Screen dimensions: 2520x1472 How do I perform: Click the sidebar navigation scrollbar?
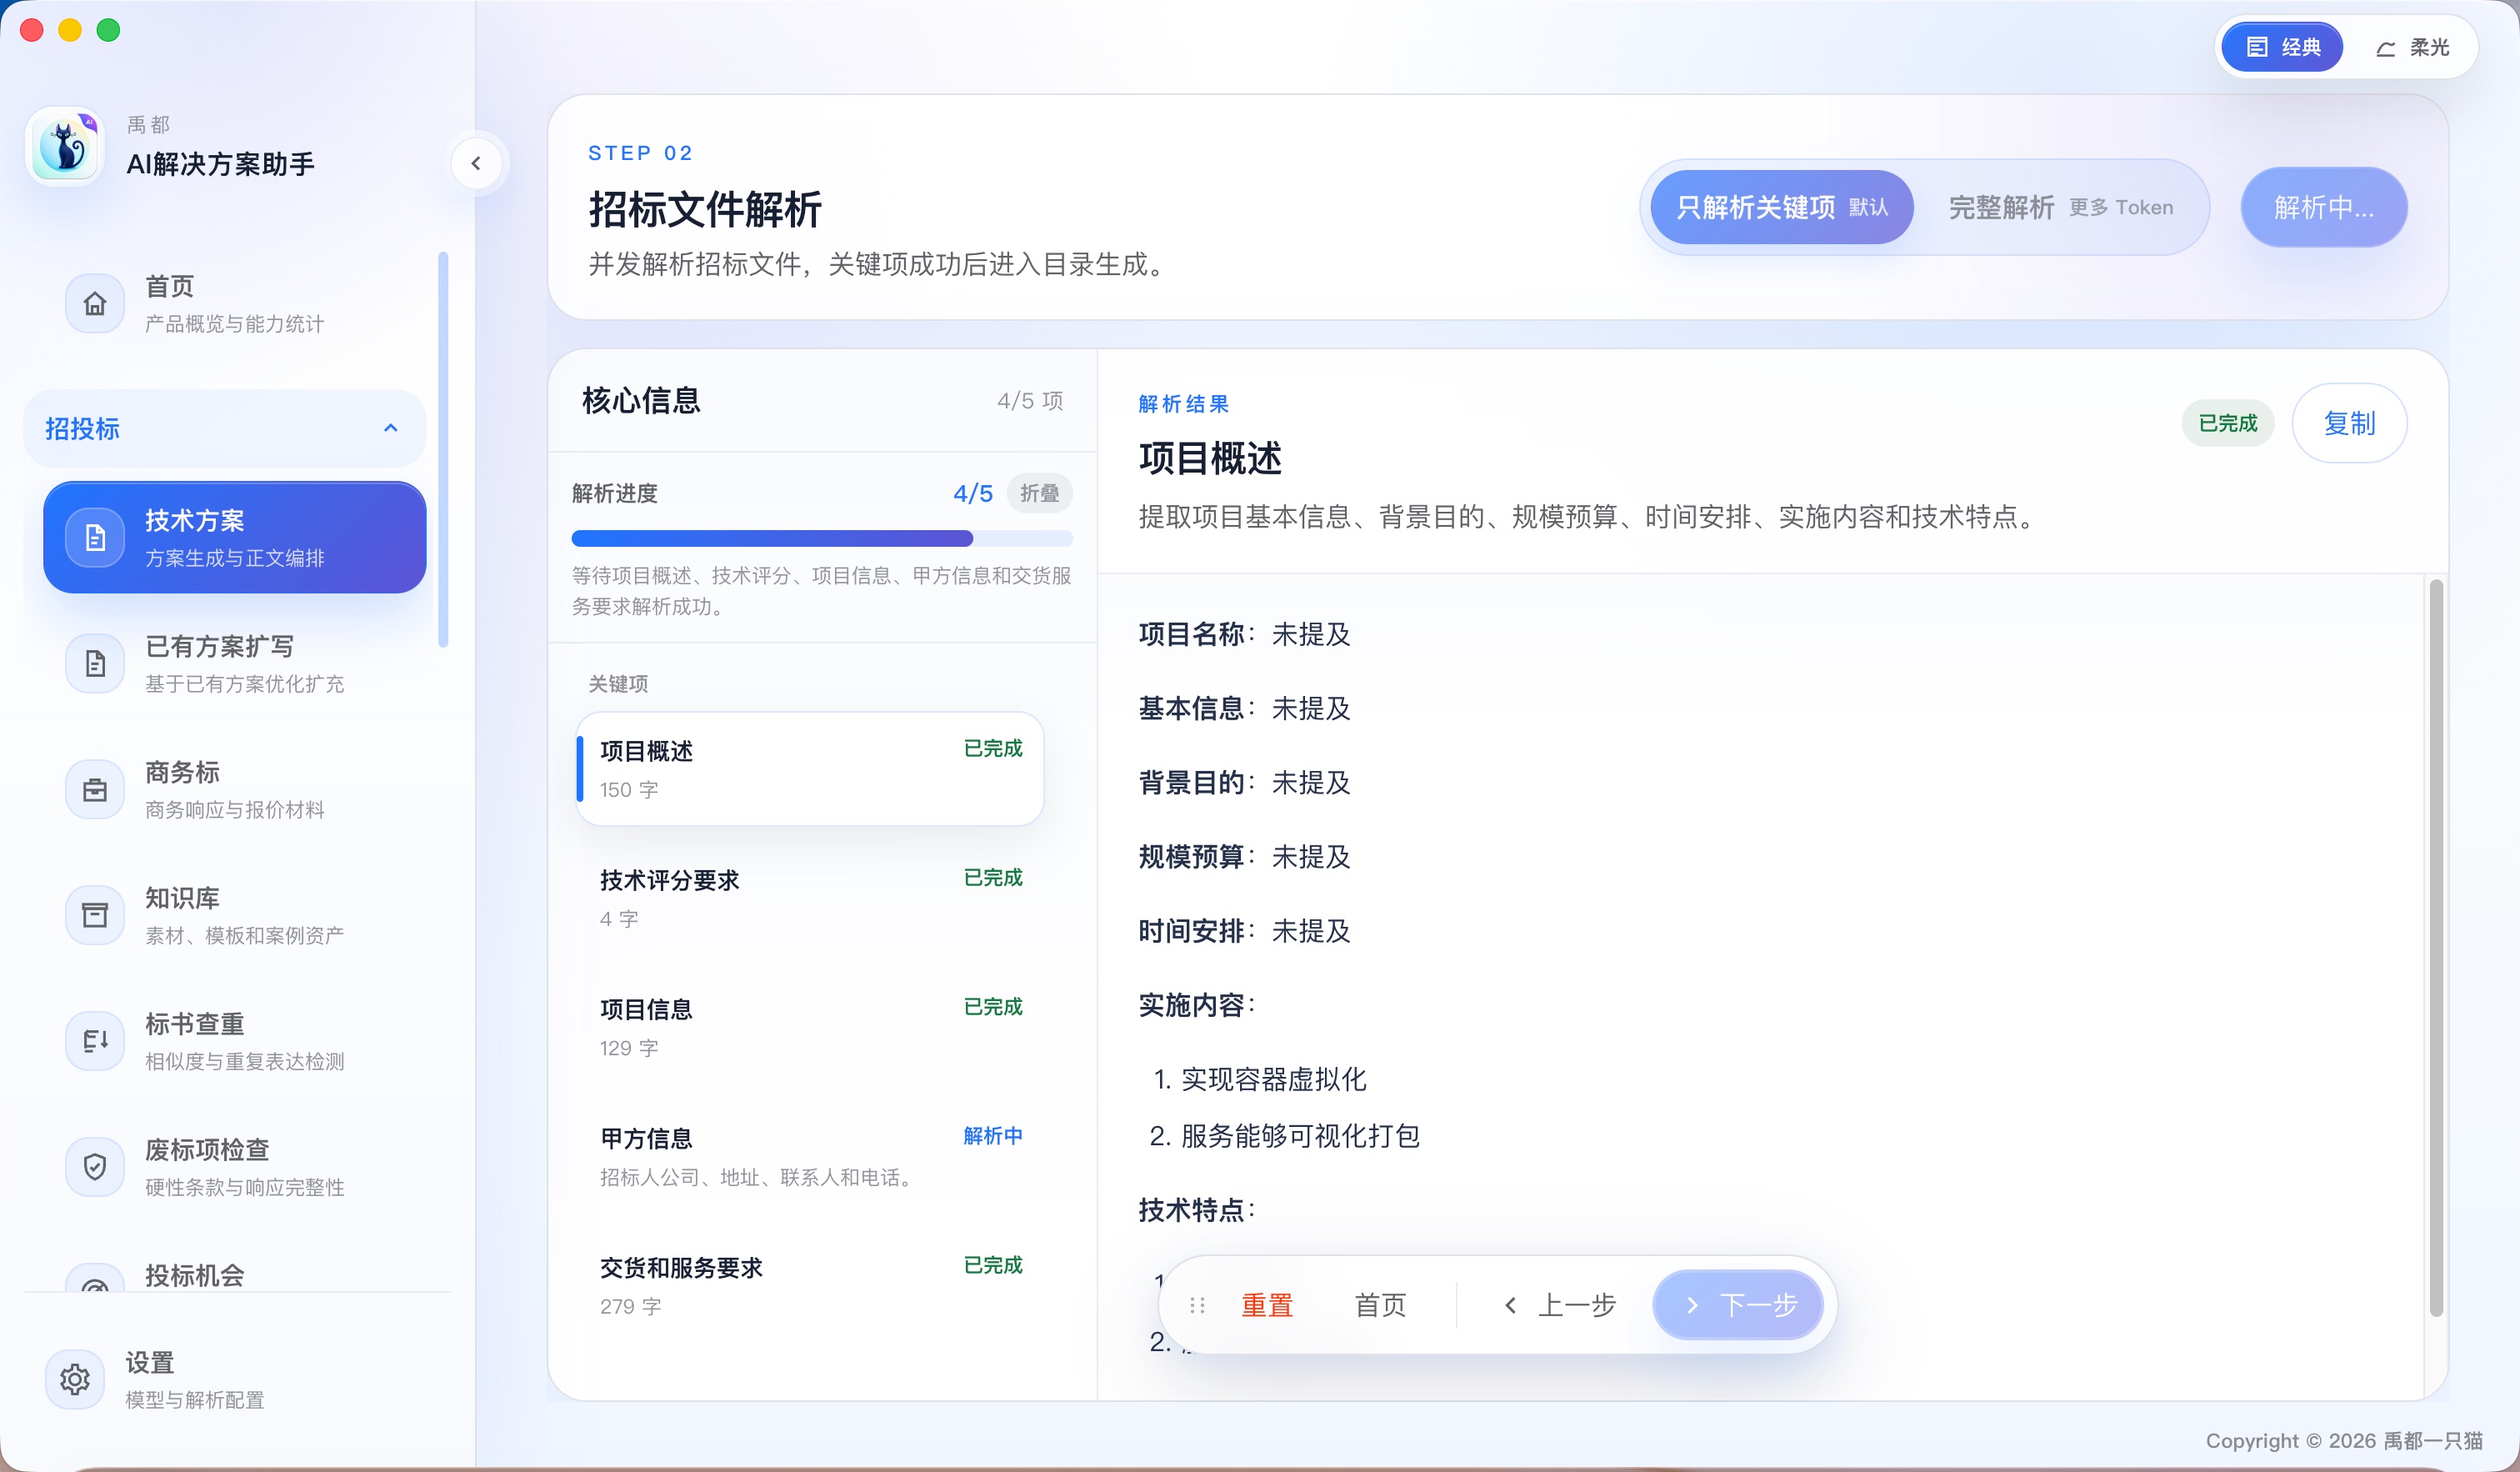tap(443, 450)
